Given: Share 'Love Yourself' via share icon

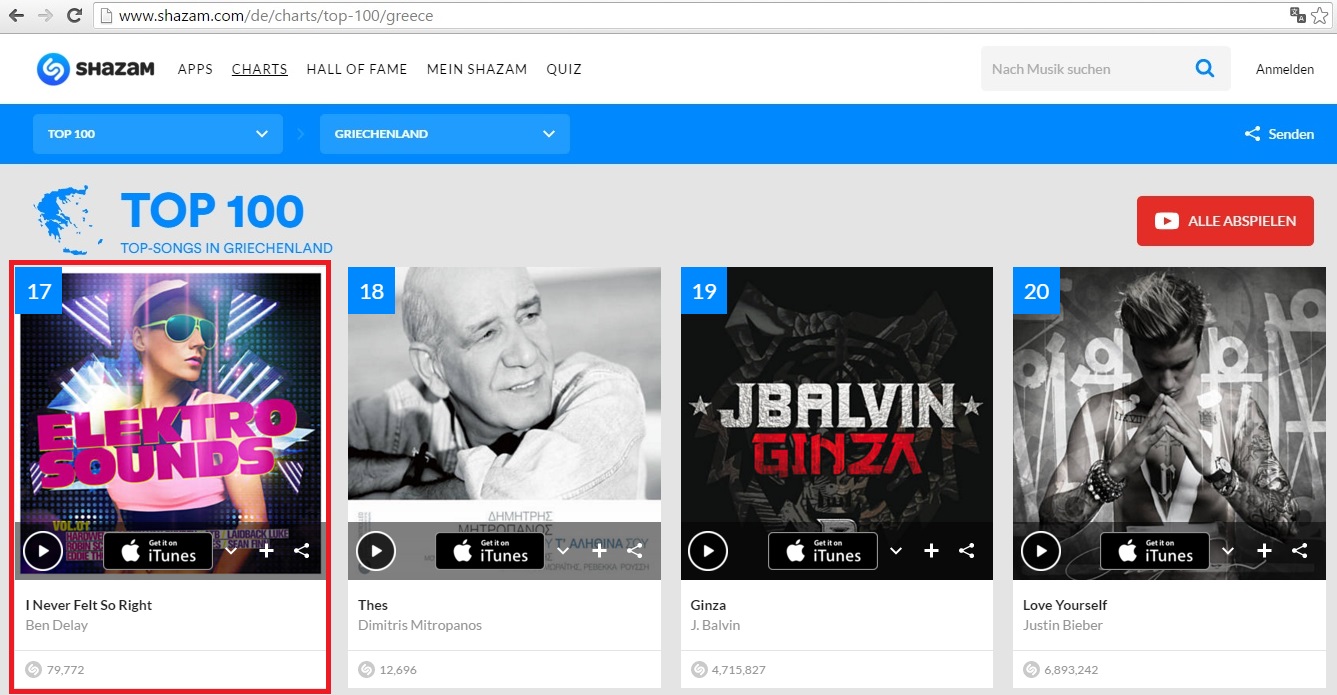Looking at the screenshot, I should tap(1299, 550).
